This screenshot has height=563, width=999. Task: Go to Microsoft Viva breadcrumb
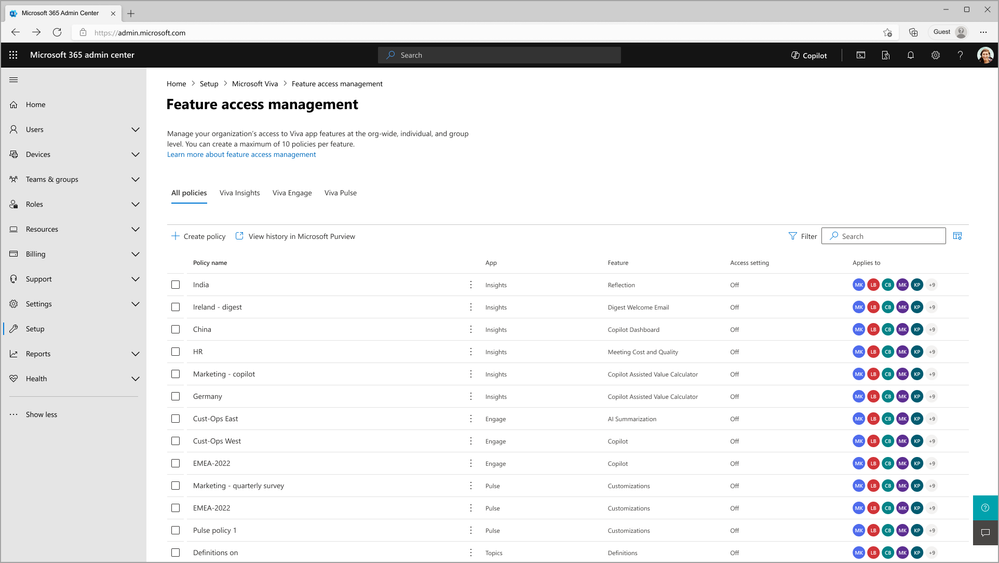tap(255, 83)
